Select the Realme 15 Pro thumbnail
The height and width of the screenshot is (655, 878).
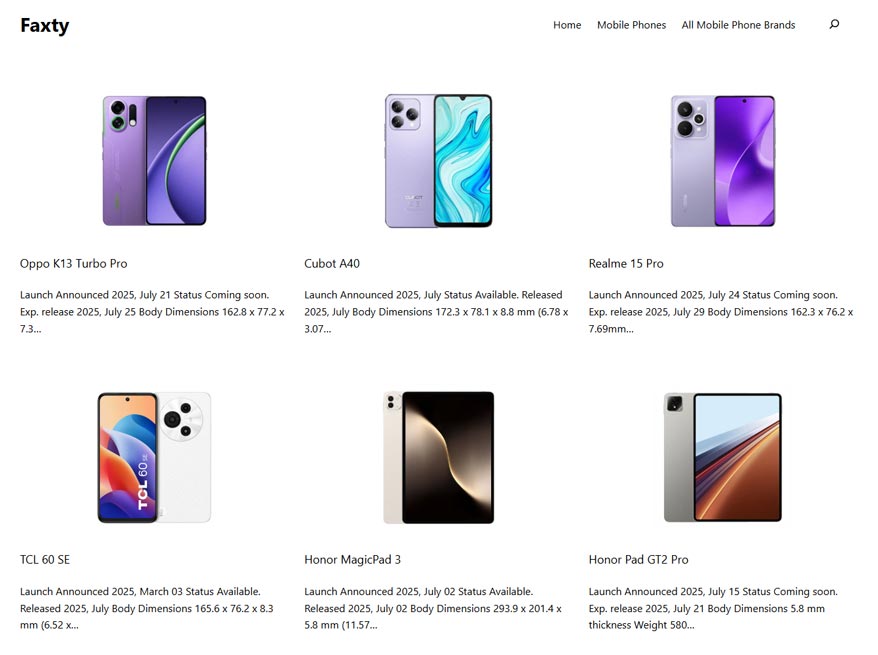723,161
